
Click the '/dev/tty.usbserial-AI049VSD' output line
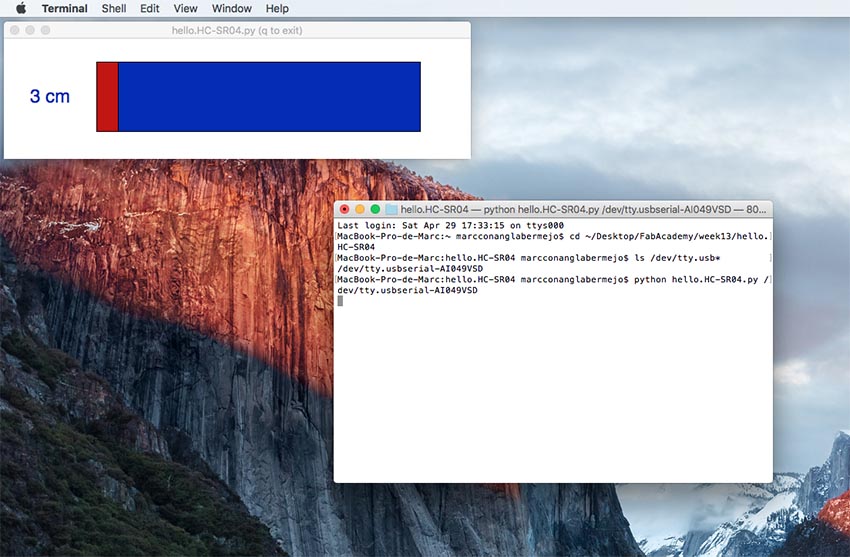(410, 269)
